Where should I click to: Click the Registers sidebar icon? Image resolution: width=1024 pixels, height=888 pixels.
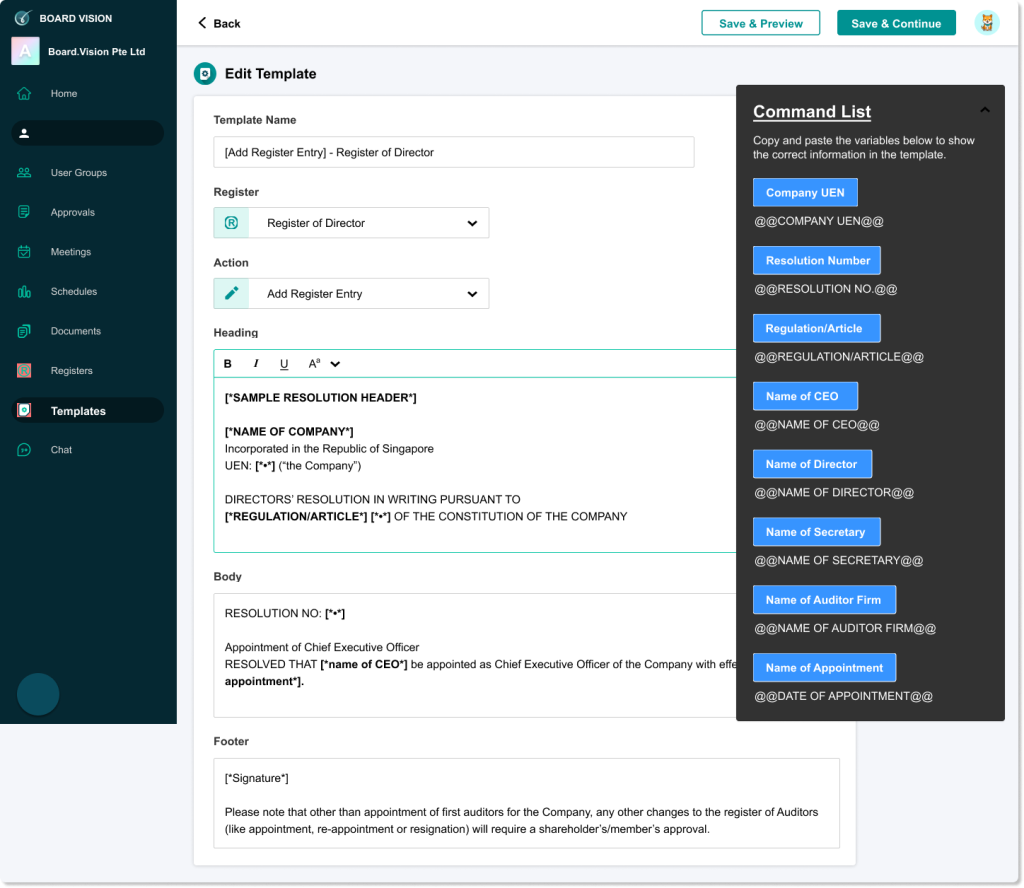[x=24, y=371]
